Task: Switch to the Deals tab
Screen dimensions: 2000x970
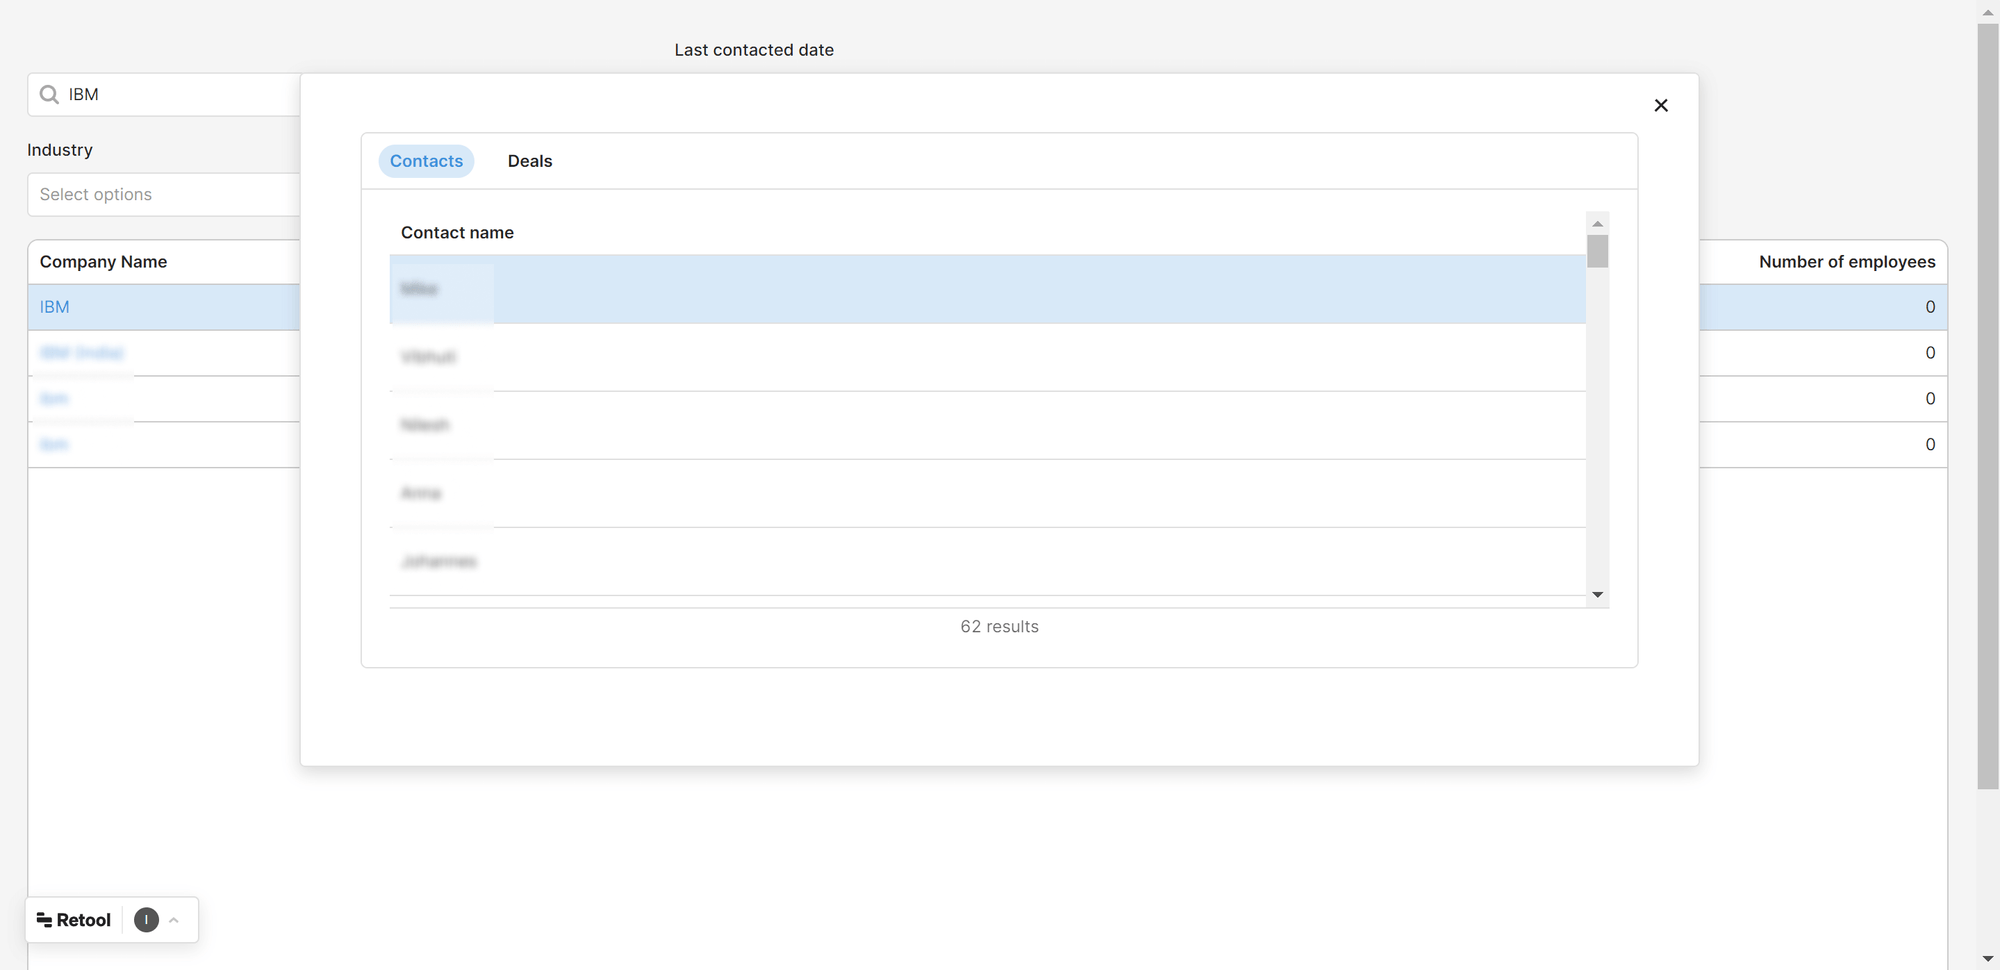Action: 529,160
